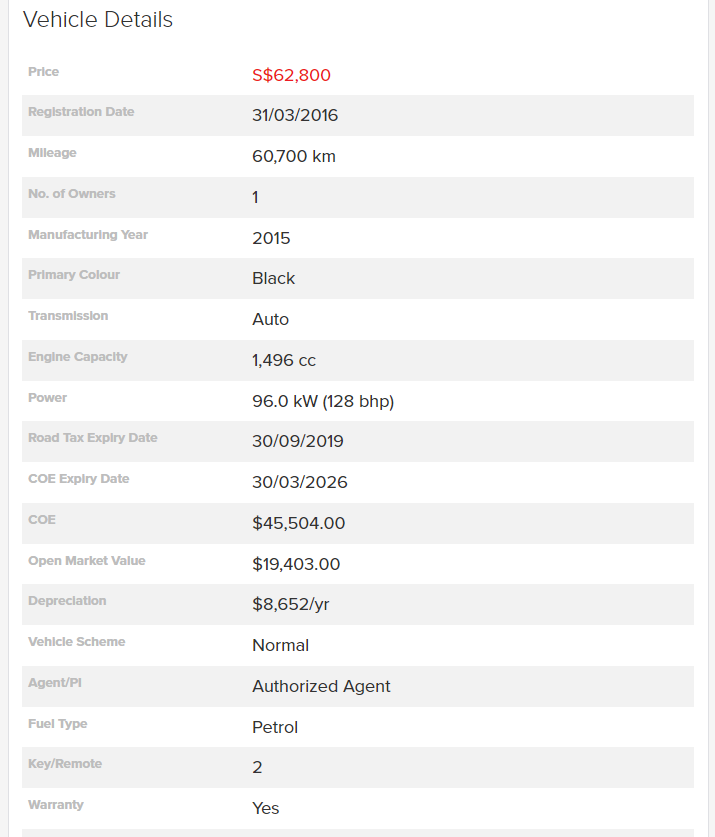Select the No. of Owners label
Screen dimensions: 715x837
coord(72,194)
